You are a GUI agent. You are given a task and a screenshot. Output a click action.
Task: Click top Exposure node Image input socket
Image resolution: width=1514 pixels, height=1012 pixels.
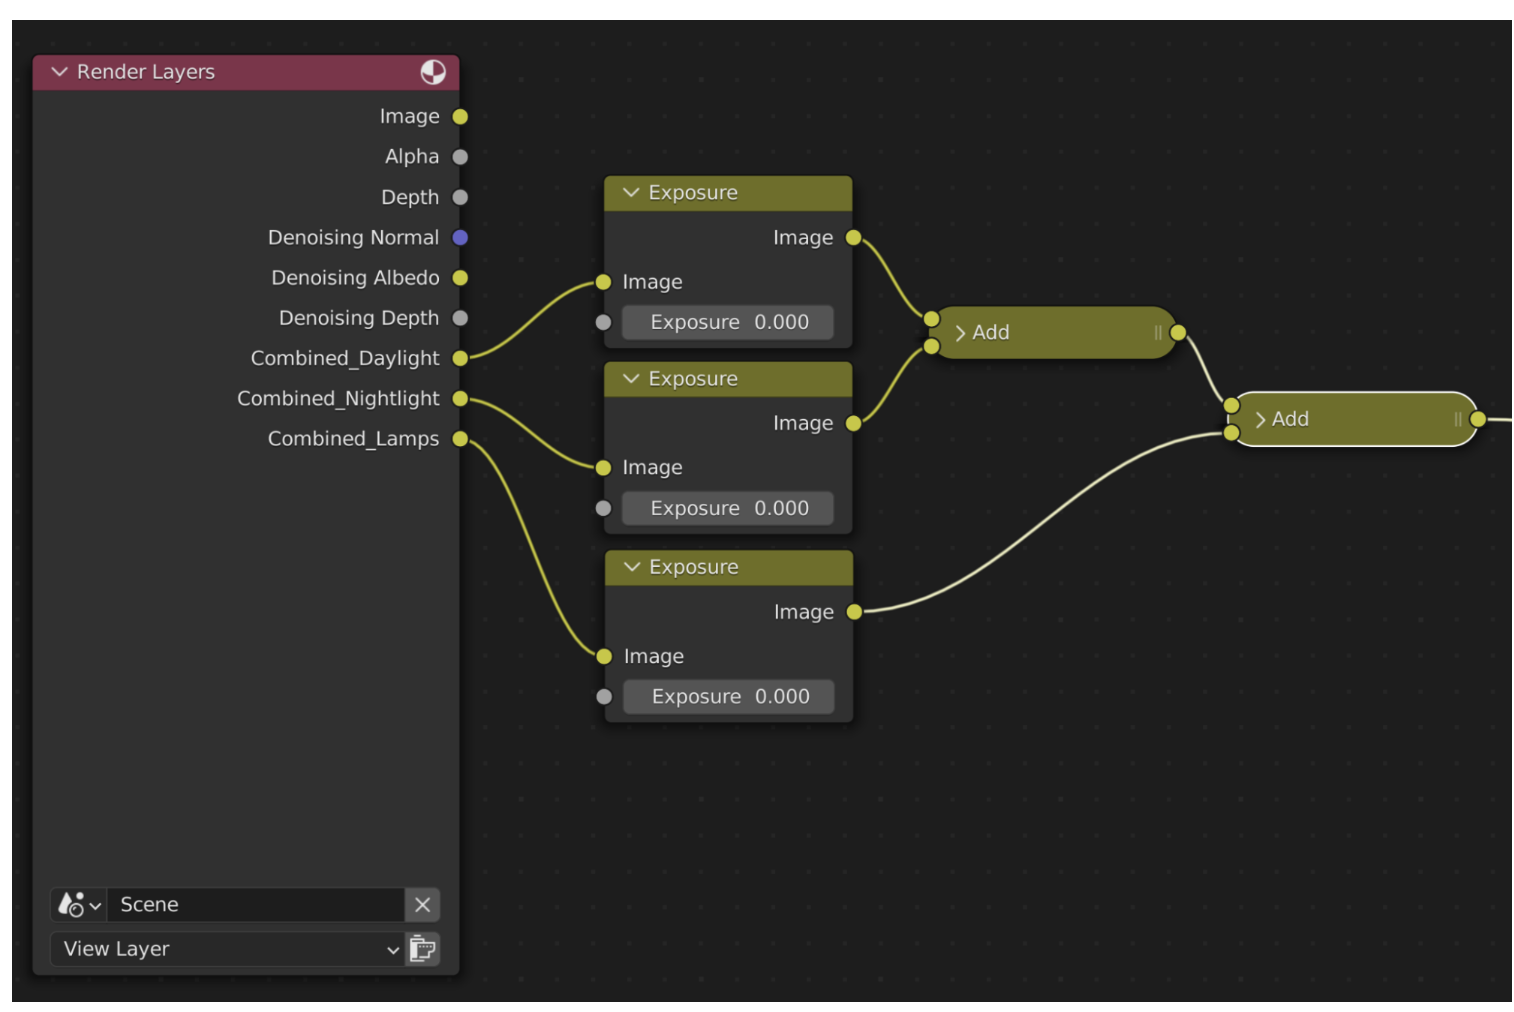click(603, 282)
